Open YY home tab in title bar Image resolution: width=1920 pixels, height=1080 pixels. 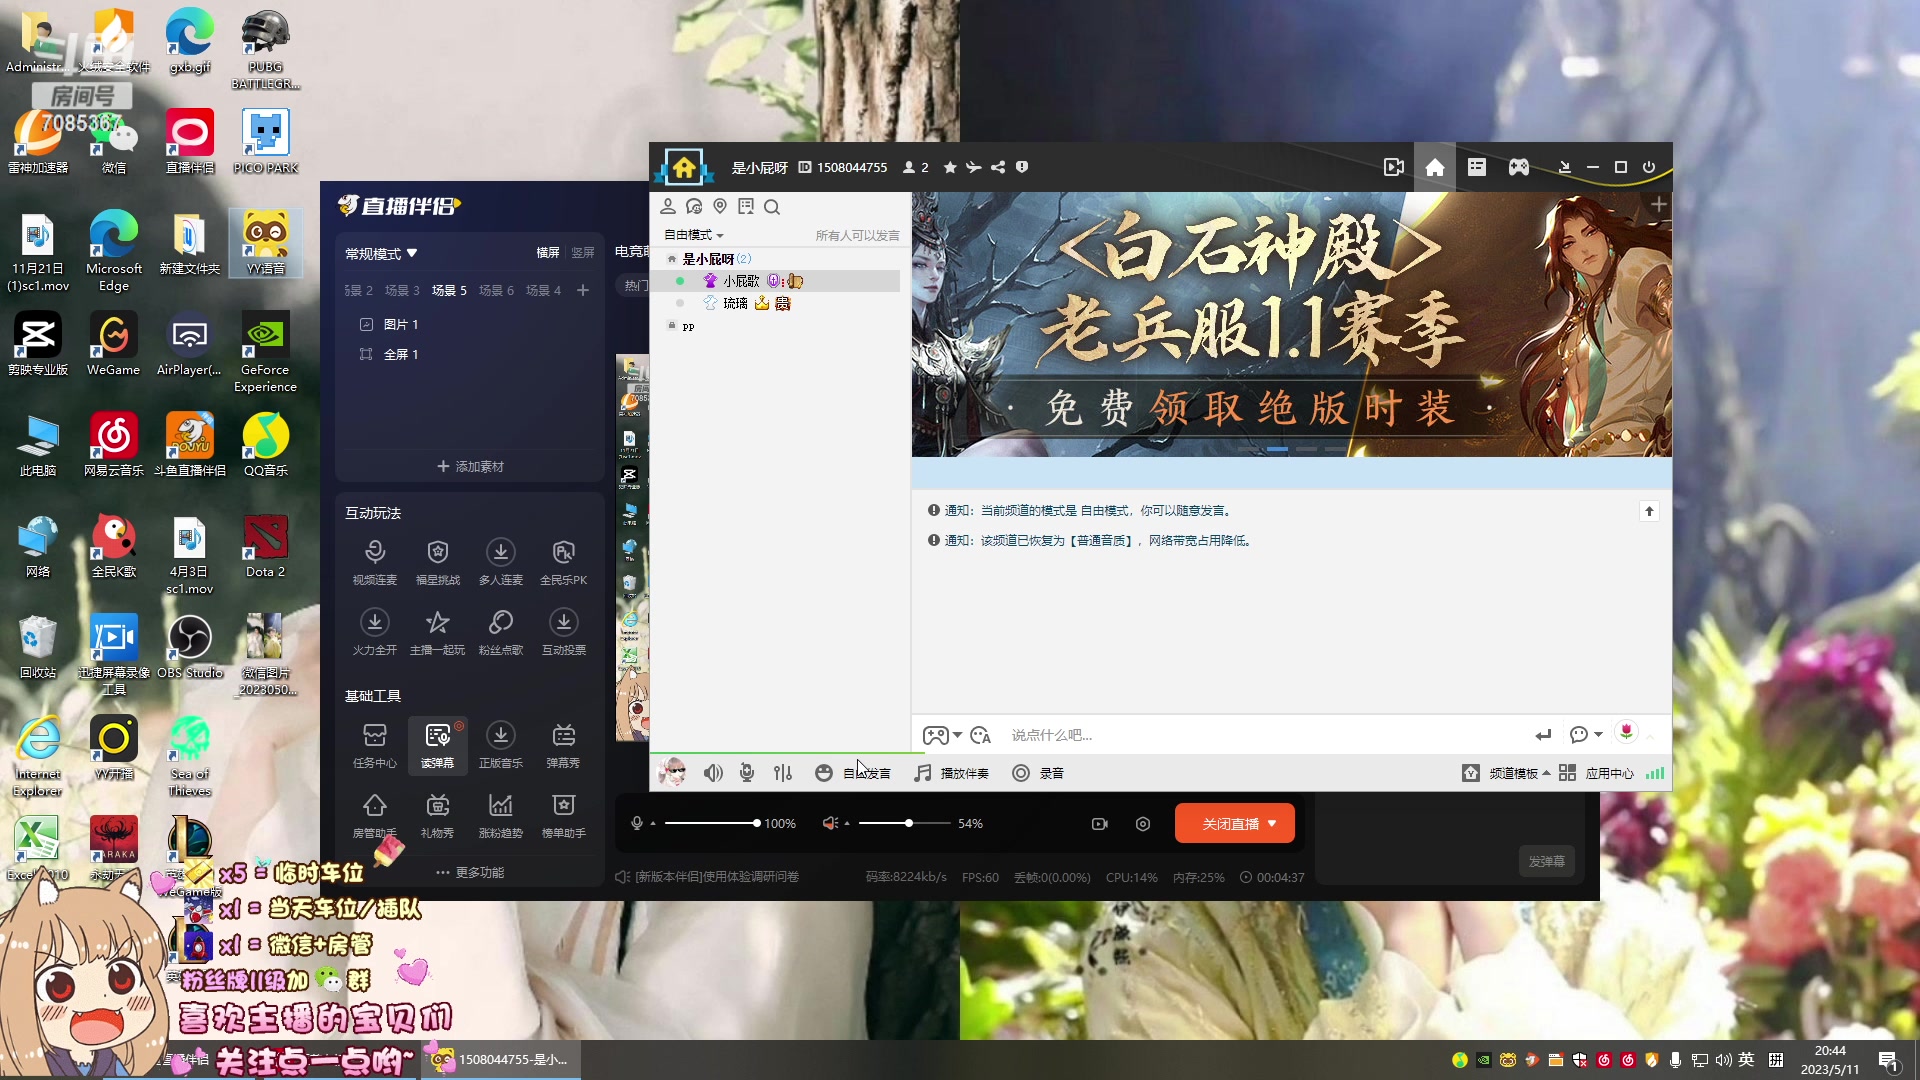coord(1435,167)
